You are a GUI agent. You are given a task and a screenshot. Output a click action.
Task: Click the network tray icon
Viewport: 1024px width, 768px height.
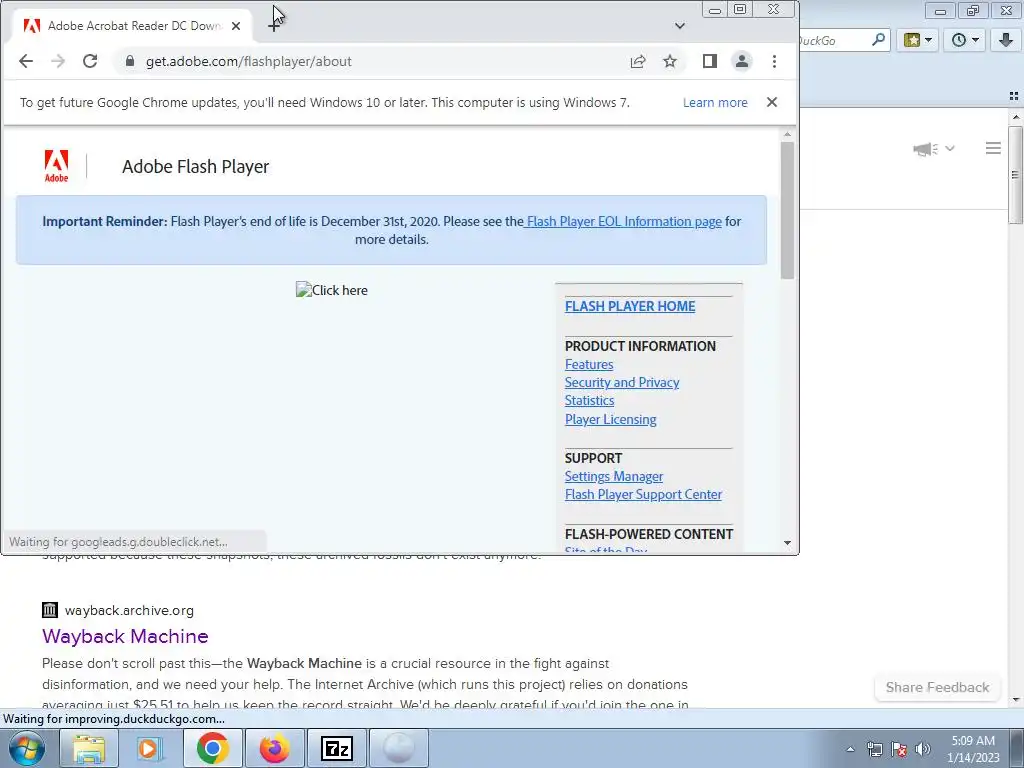pos(874,749)
